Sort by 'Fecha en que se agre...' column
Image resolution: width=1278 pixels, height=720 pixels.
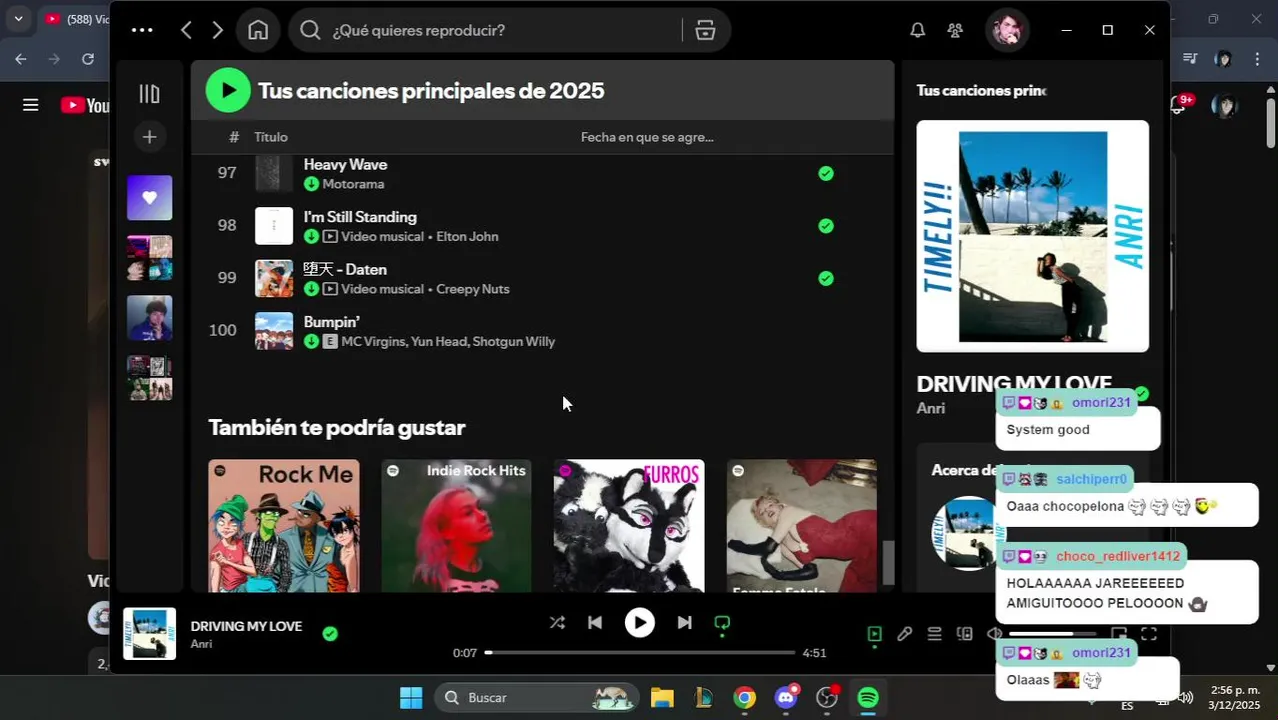coord(647,137)
